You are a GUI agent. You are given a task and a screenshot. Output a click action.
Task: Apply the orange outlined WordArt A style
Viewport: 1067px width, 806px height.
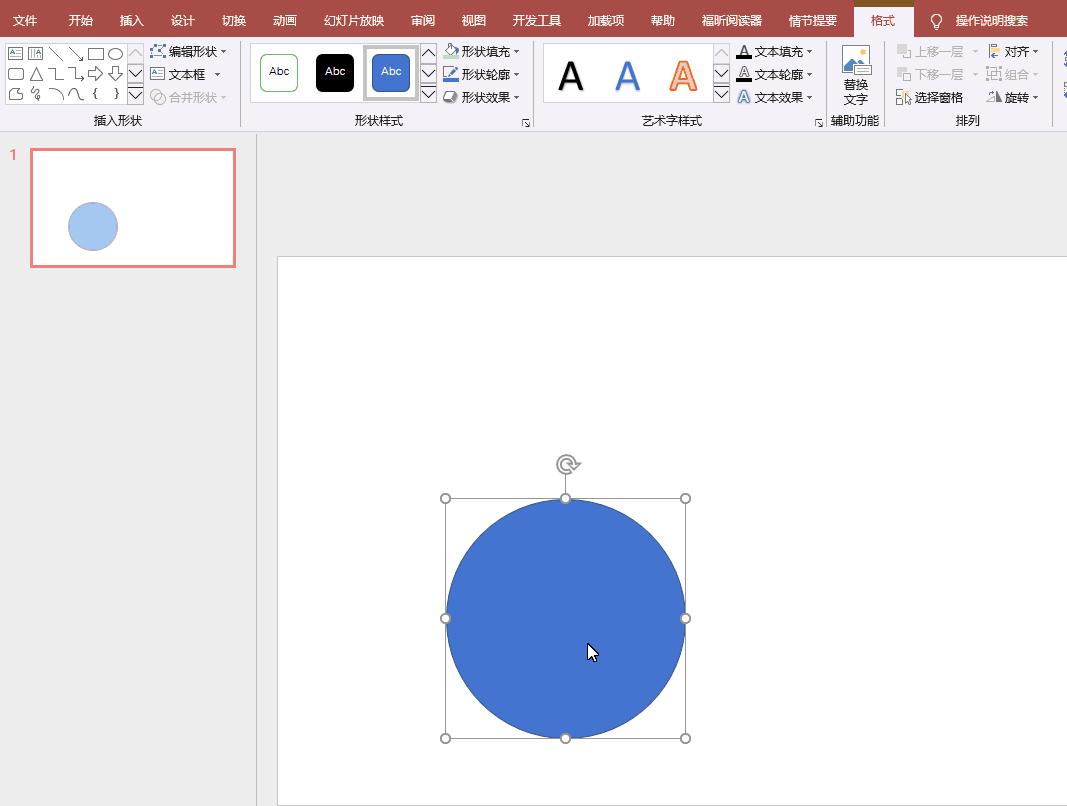tap(683, 75)
